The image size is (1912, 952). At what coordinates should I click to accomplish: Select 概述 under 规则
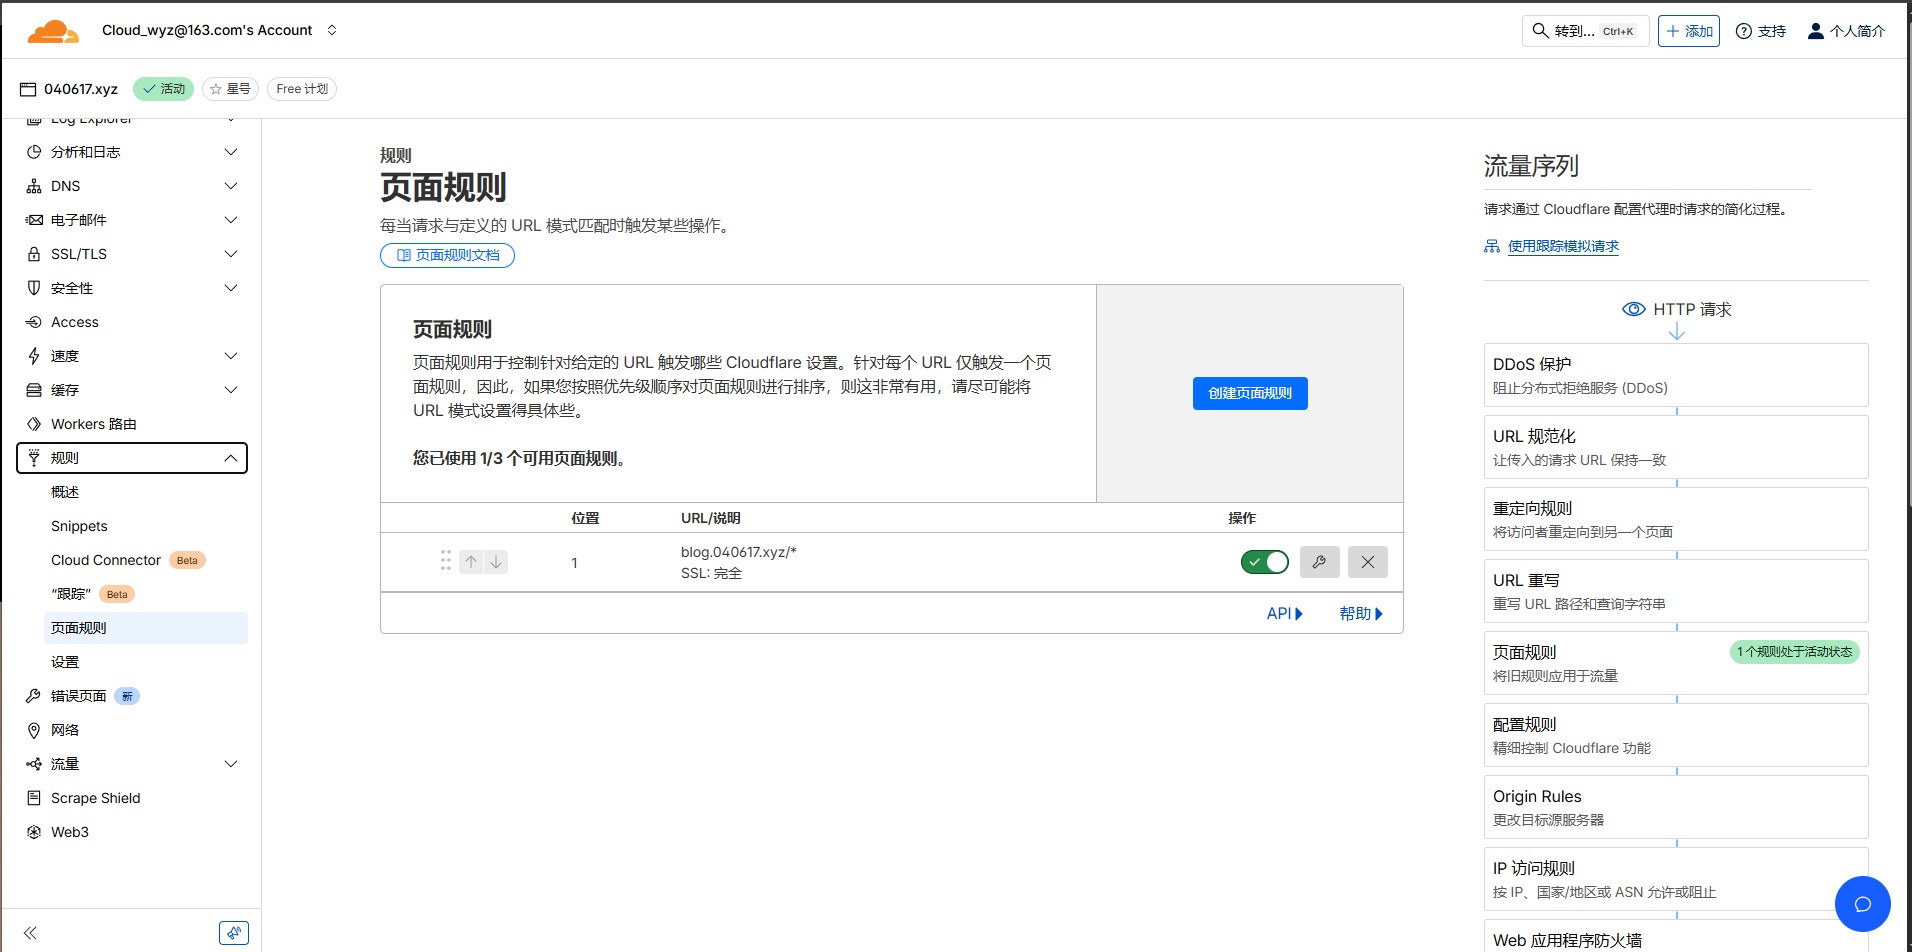tap(64, 491)
